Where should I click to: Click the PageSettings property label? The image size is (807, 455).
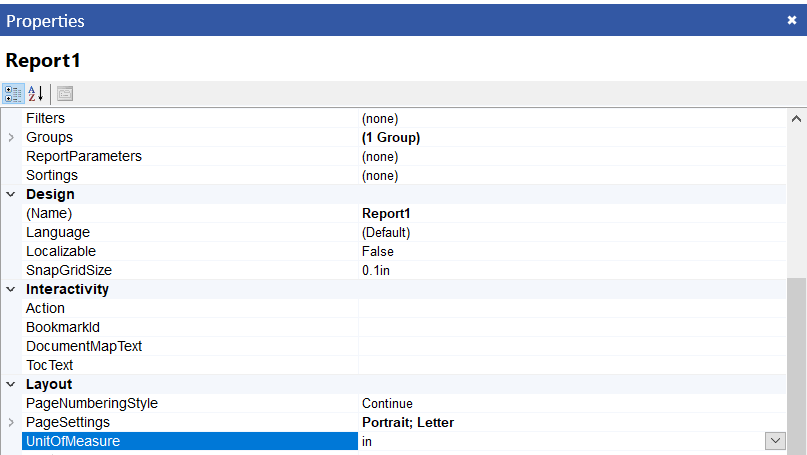[x=68, y=423]
